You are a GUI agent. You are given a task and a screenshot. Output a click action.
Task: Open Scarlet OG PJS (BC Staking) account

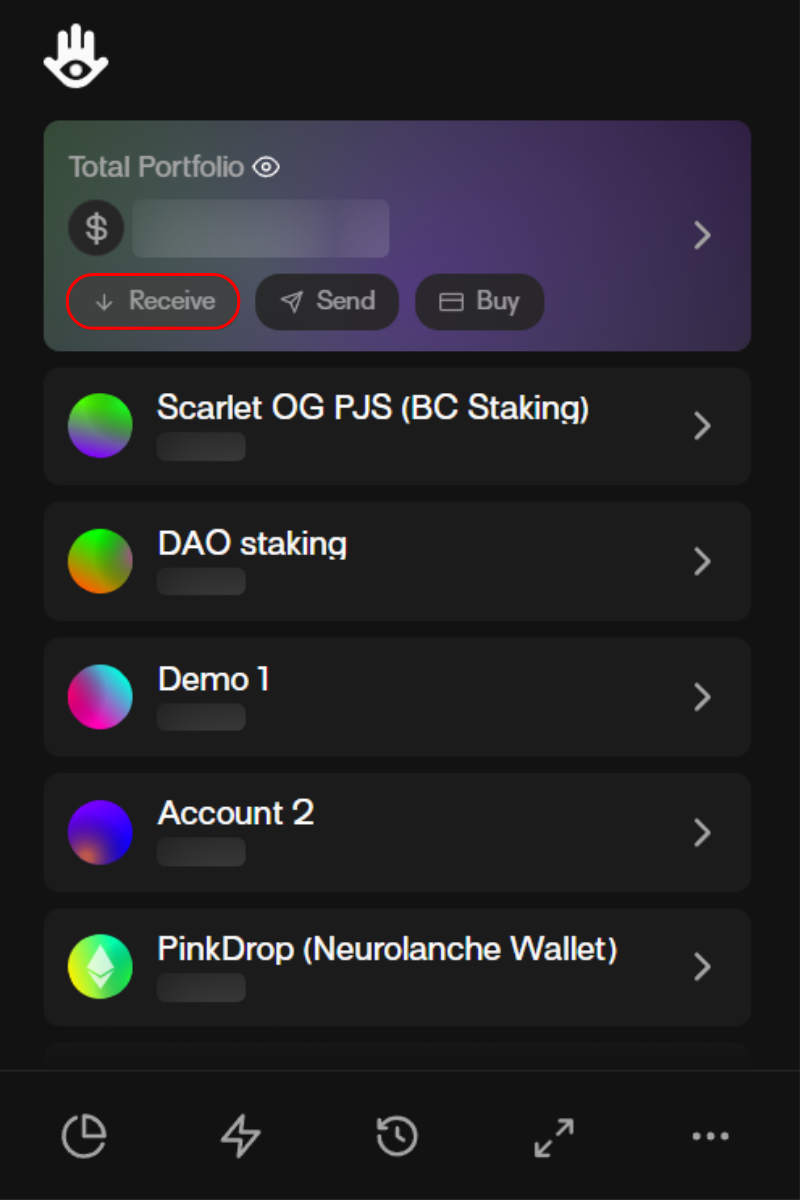(x=372, y=409)
